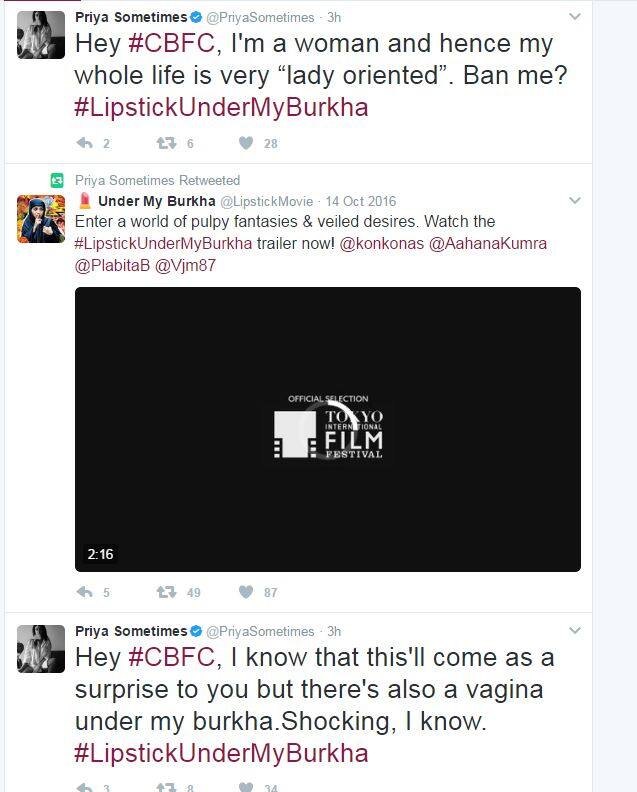Viewport: 637px width, 792px height.
Task: Click the #CBFC hashtag in first tweet
Action: pyautogui.click(x=172, y=43)
